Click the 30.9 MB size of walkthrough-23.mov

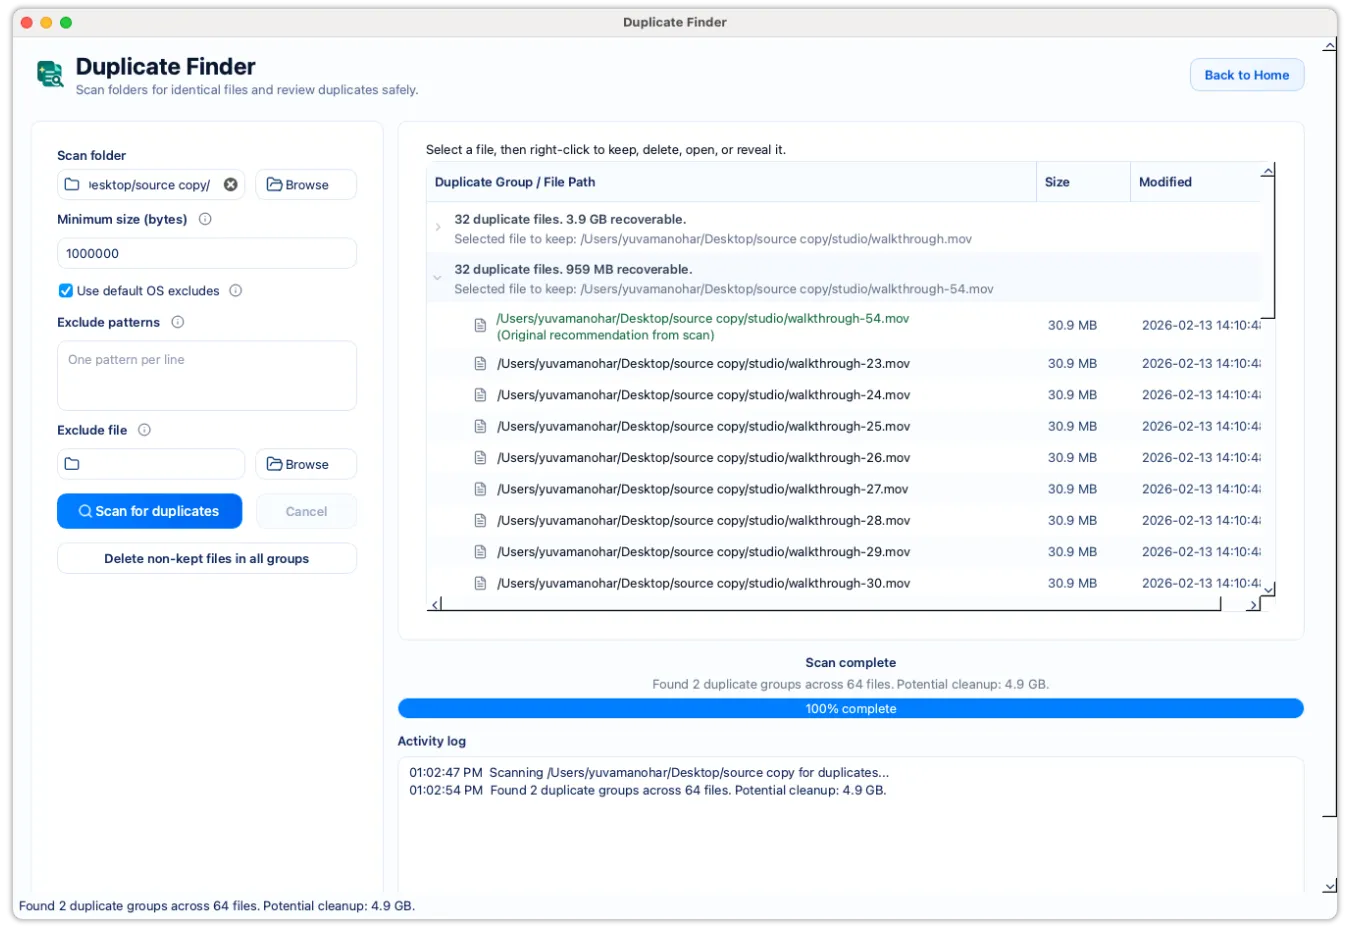1072,364
